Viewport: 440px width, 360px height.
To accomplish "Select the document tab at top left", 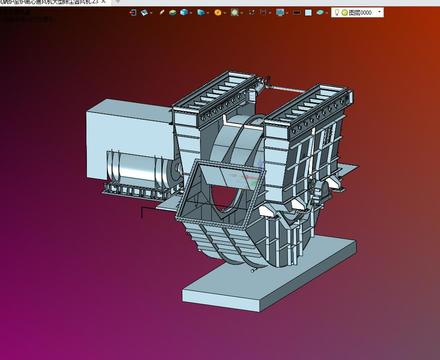I will [53, 2].
